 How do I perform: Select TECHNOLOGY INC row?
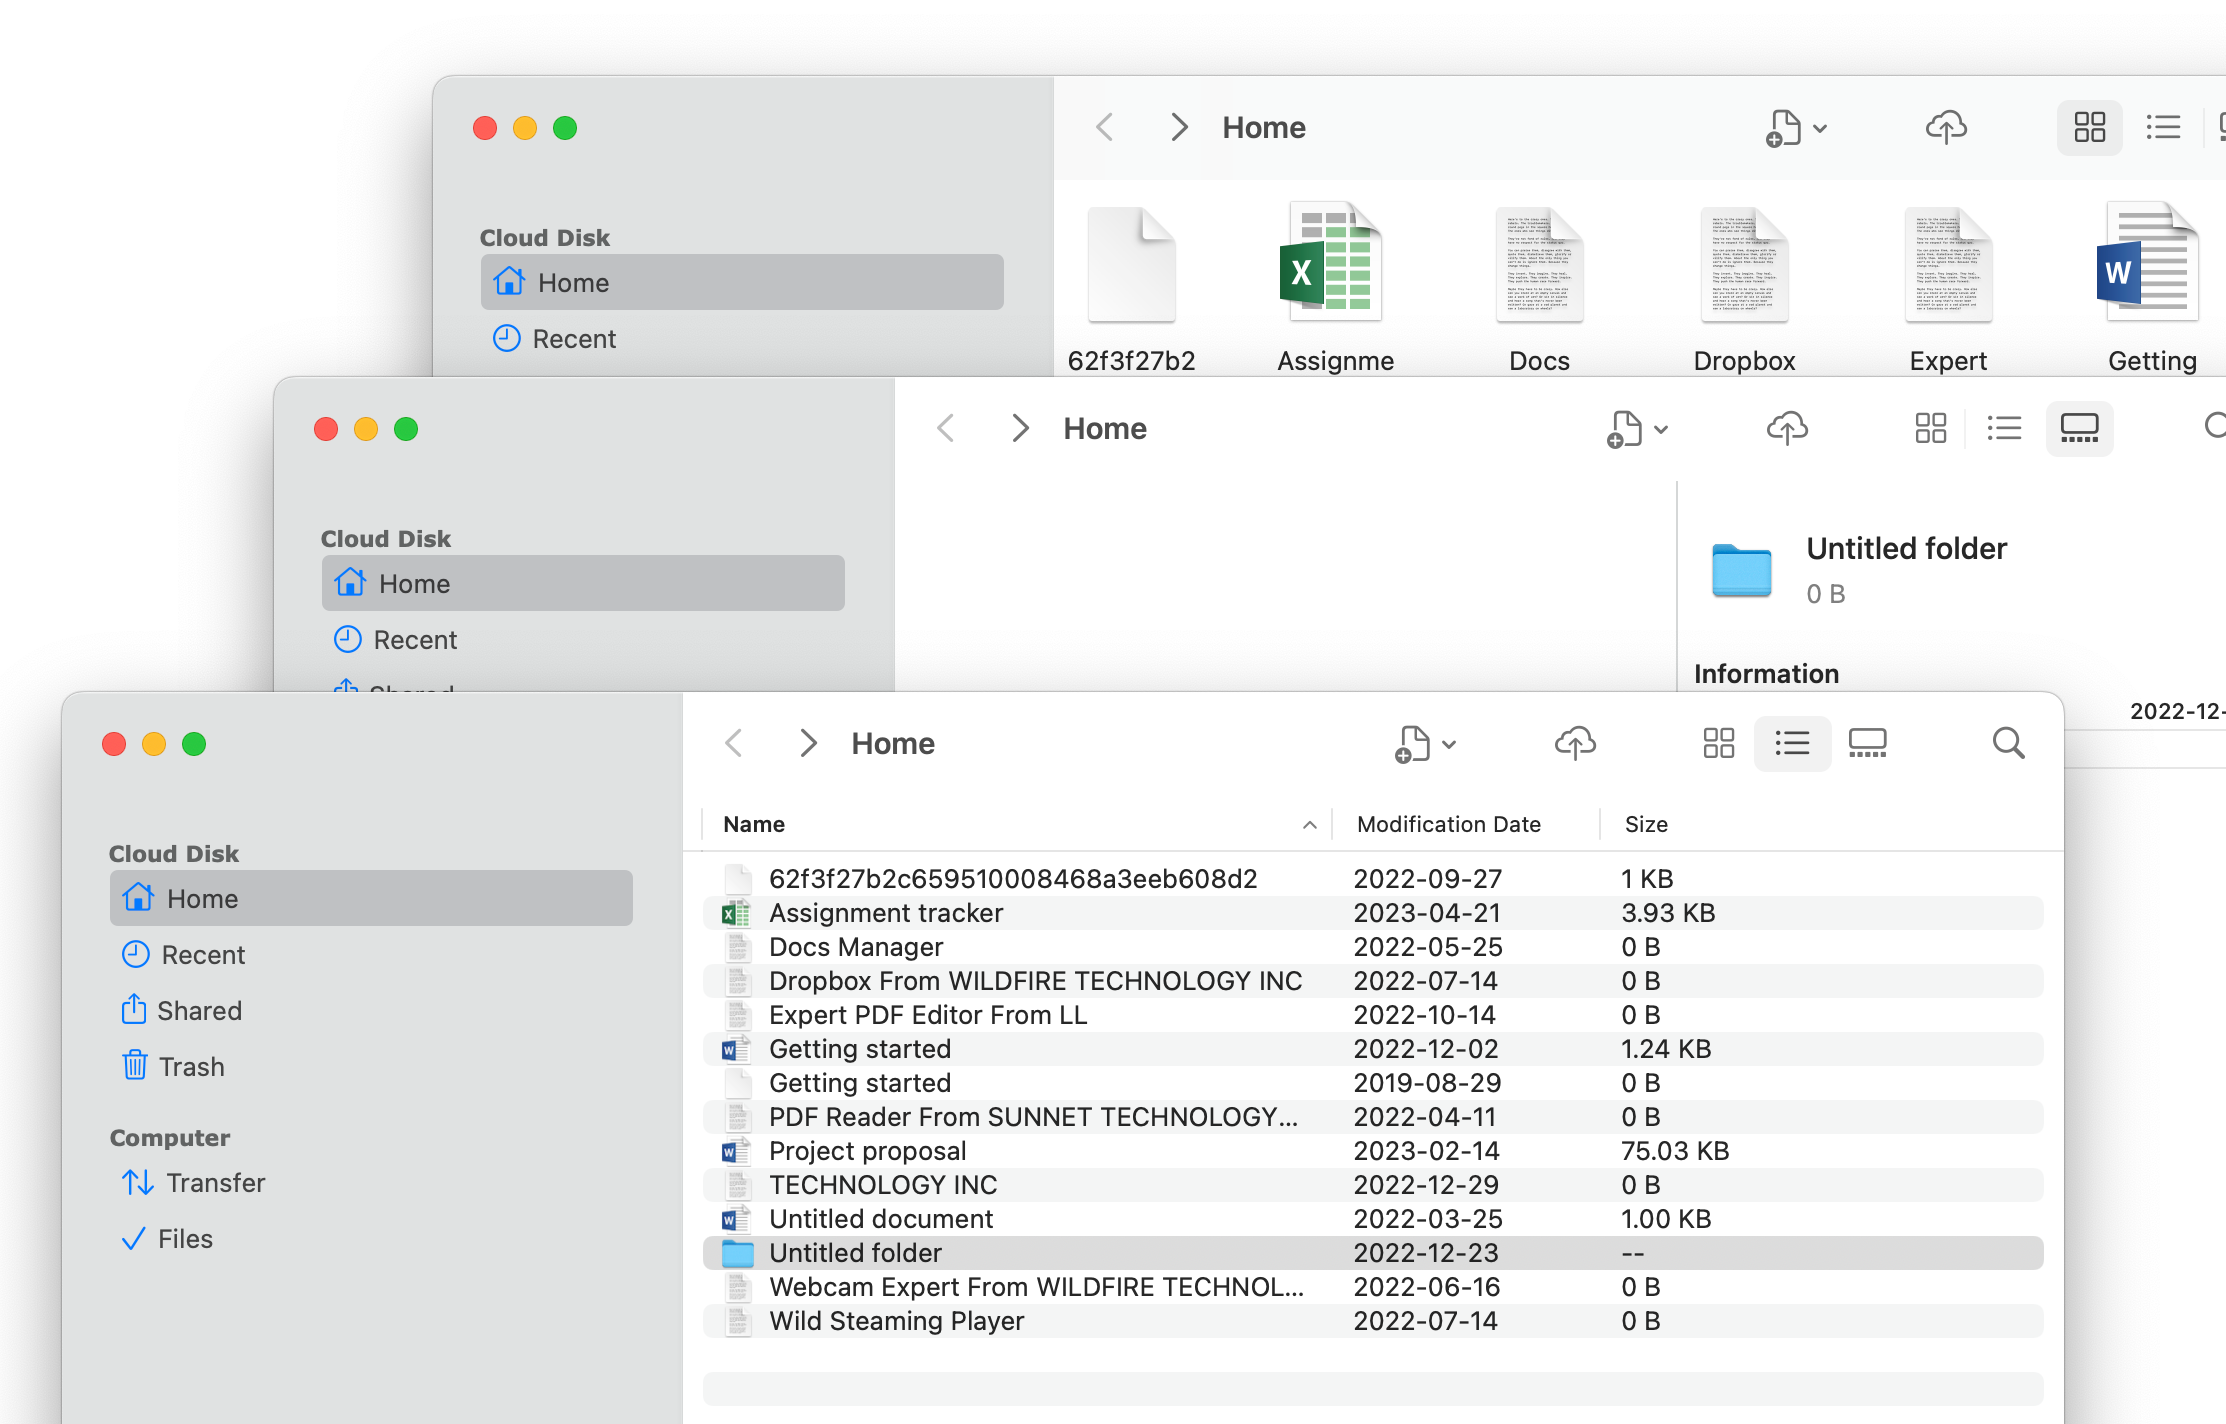pos(1373,1185)
